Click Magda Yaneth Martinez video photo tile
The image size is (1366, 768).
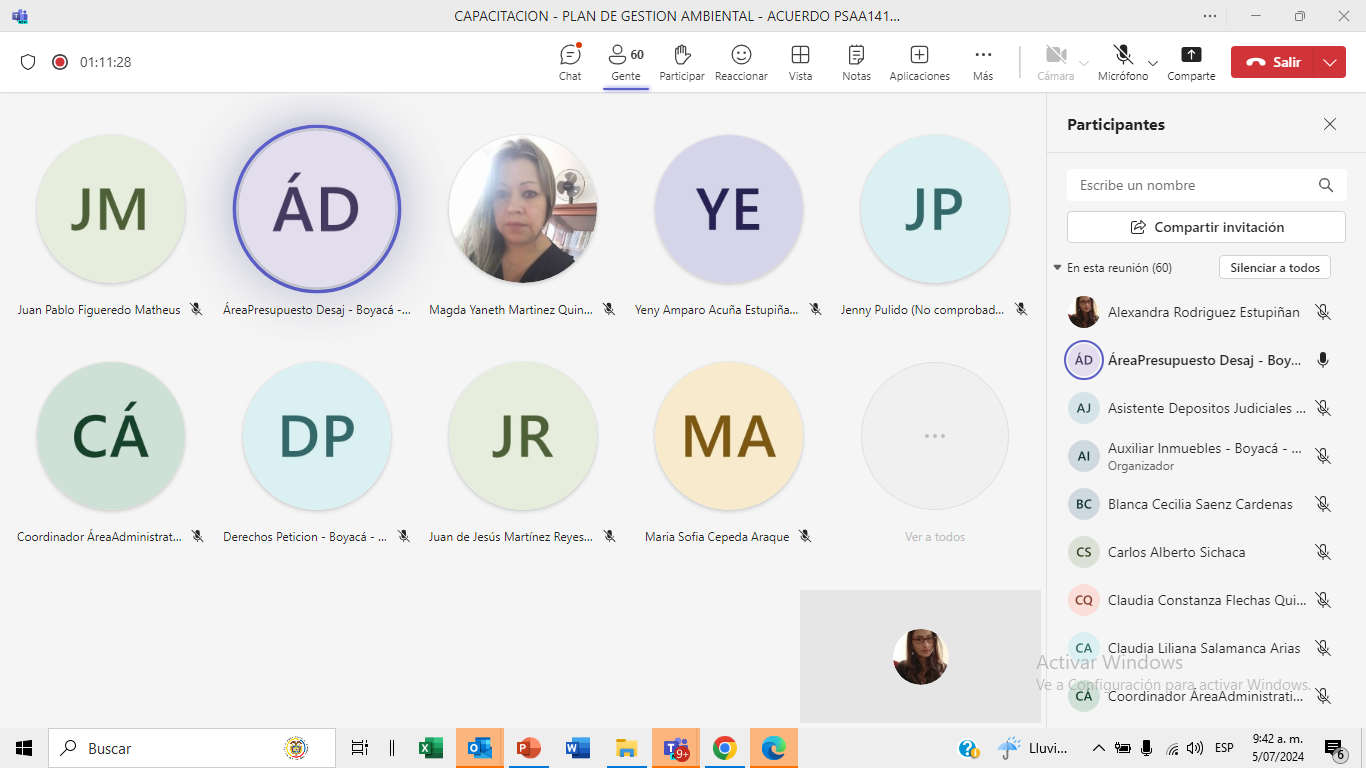click(523, 209)
